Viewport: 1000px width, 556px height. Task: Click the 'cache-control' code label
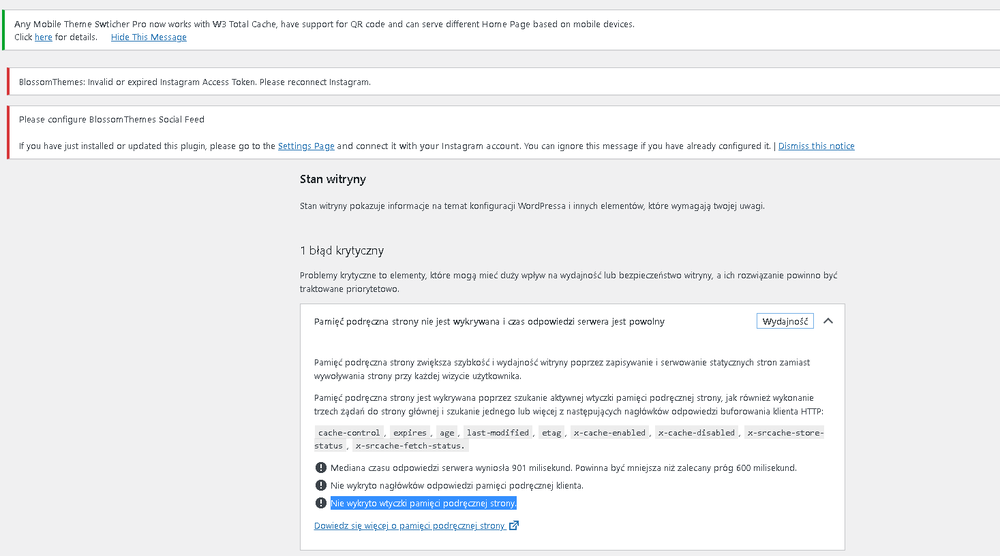pos(349,432)
